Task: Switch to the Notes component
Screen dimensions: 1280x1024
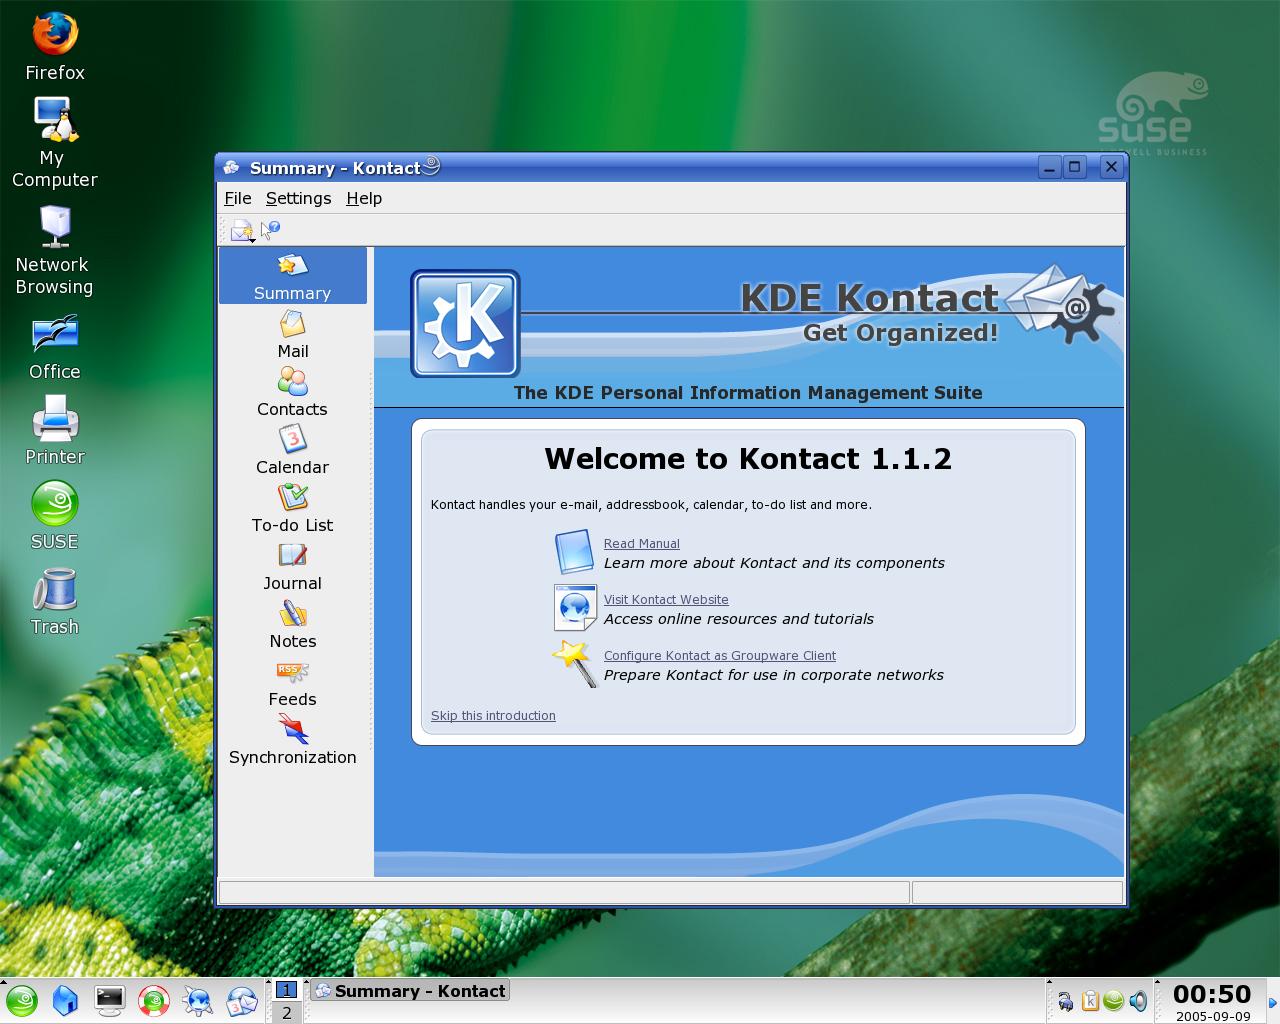Action: pyautogui.click(x=292, y=625)
